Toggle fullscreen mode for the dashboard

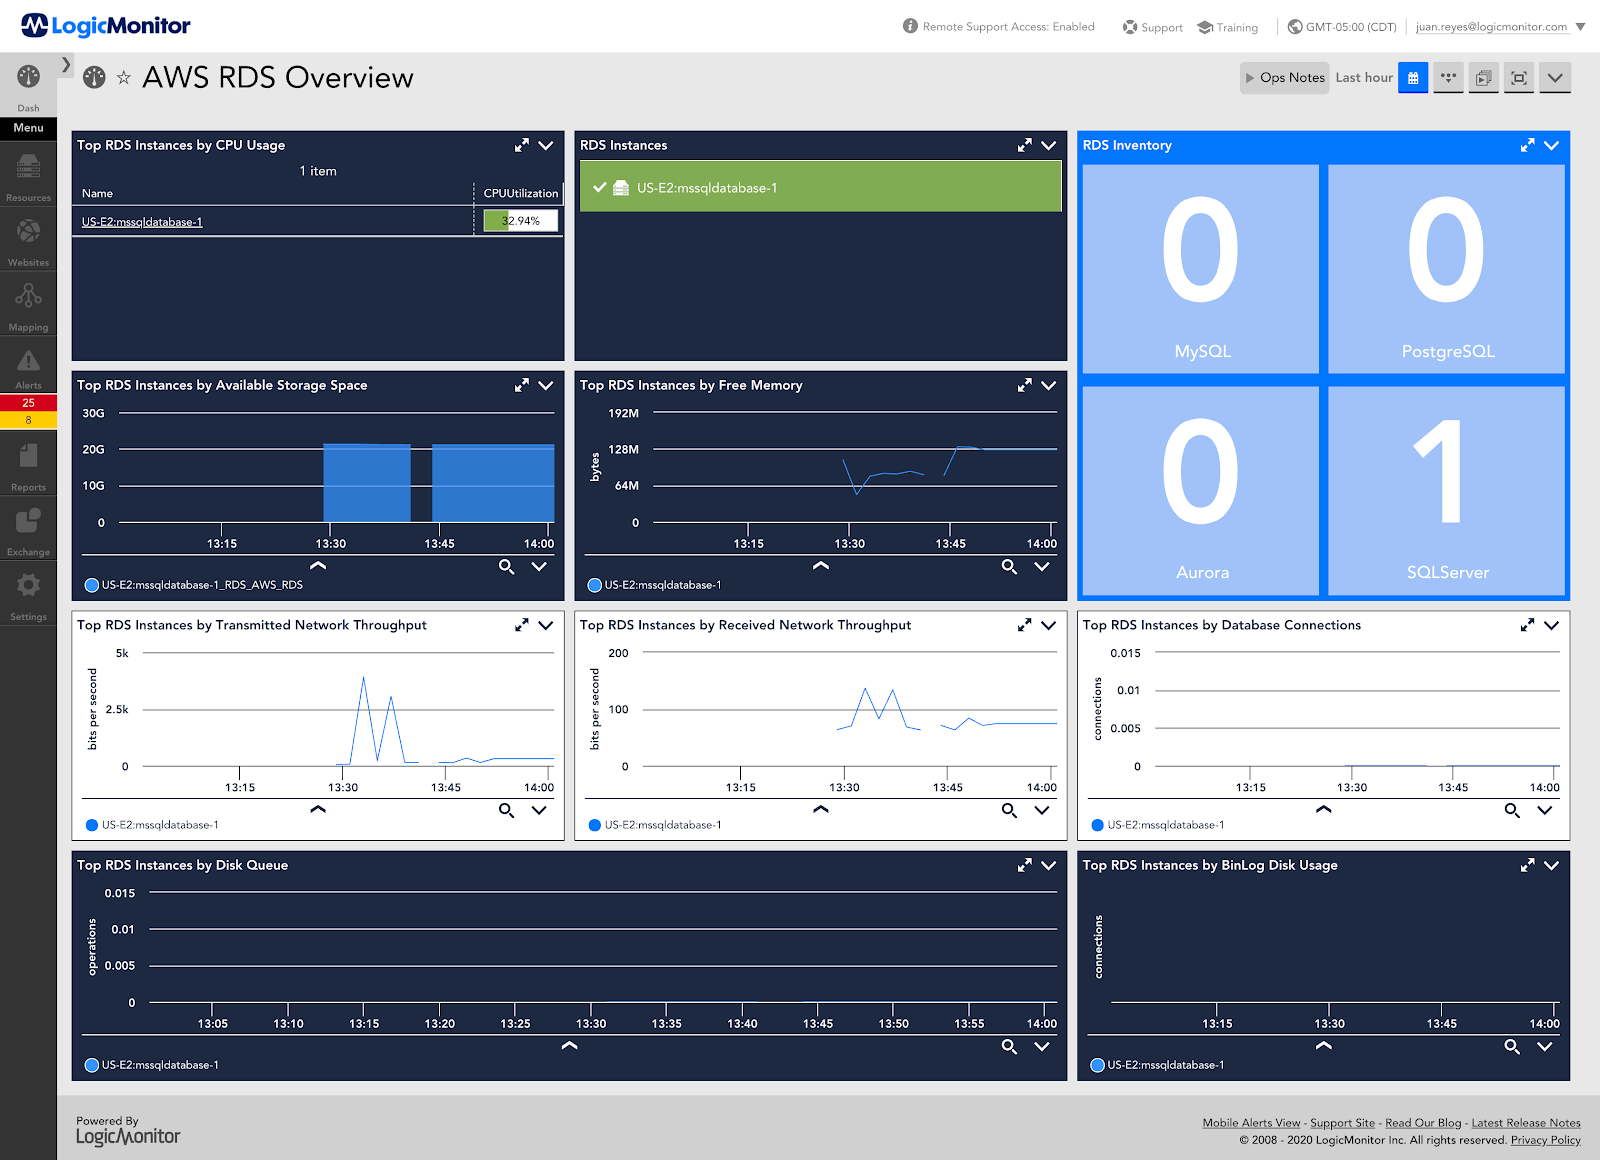tap(1519, 77)
